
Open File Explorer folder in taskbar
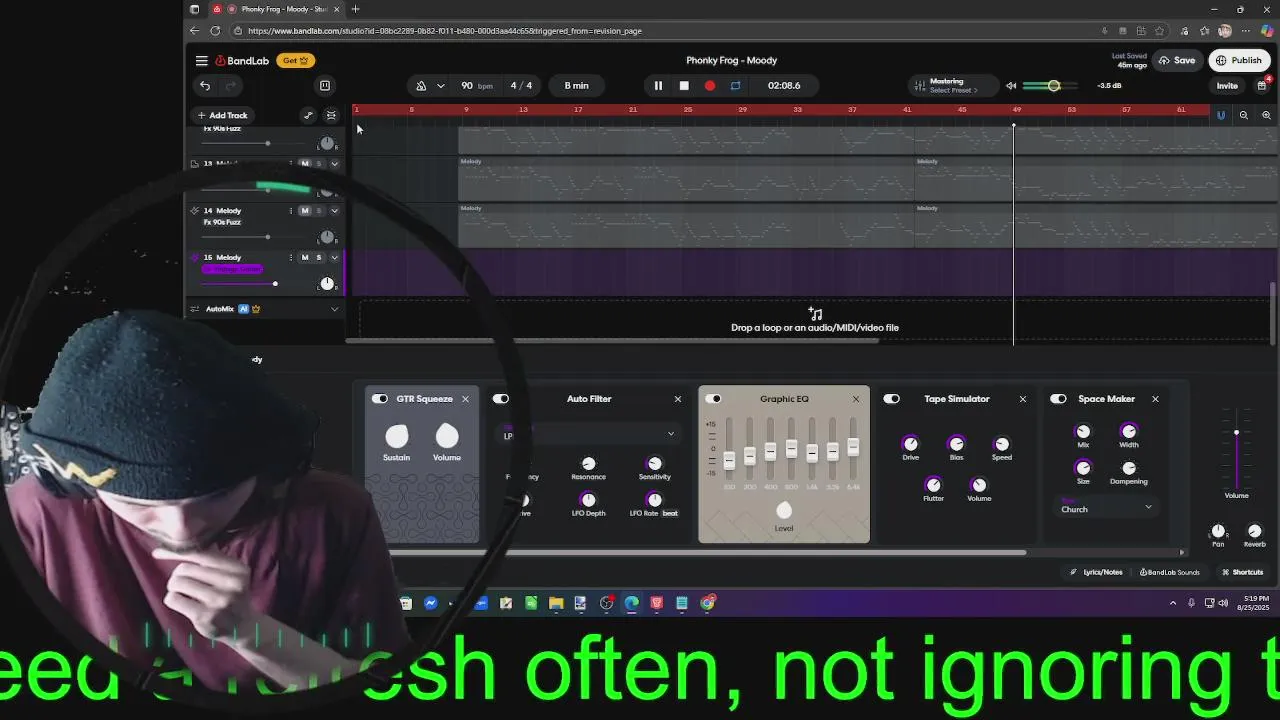point(556,603)
